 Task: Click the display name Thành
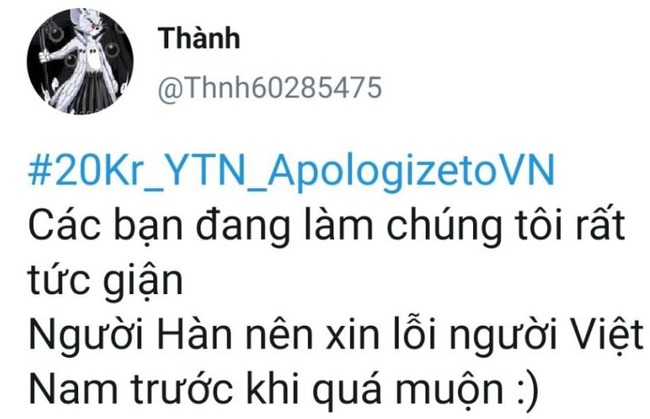199,37
